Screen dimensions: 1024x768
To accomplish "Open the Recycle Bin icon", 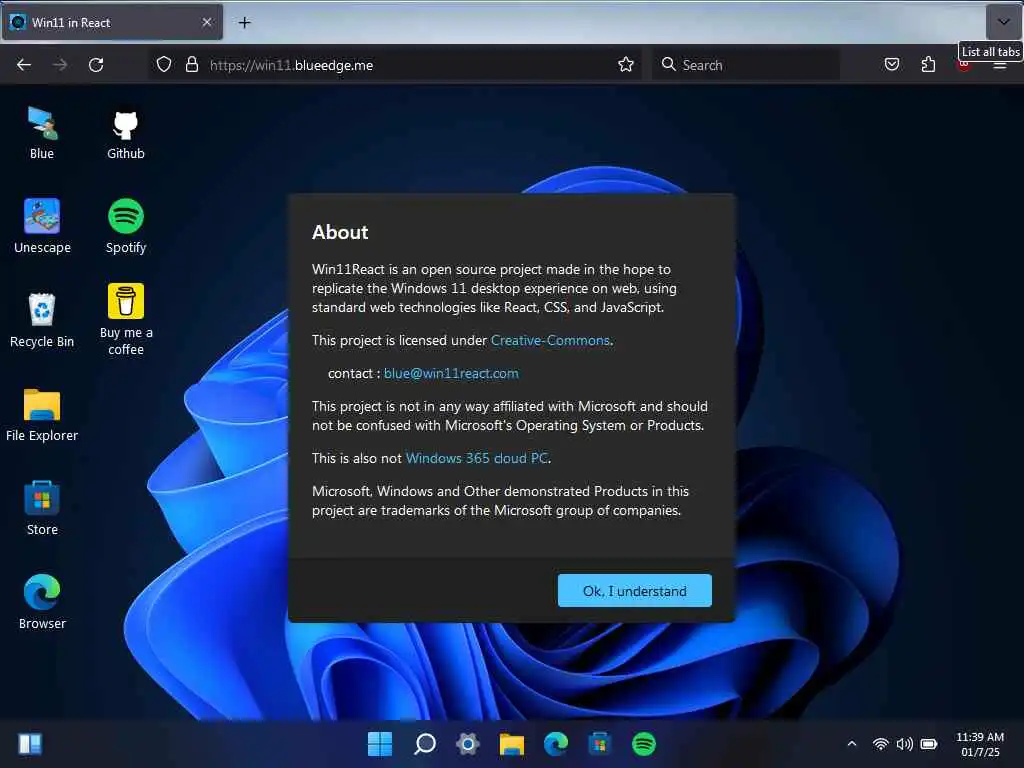I will click(x=42, y=320).
